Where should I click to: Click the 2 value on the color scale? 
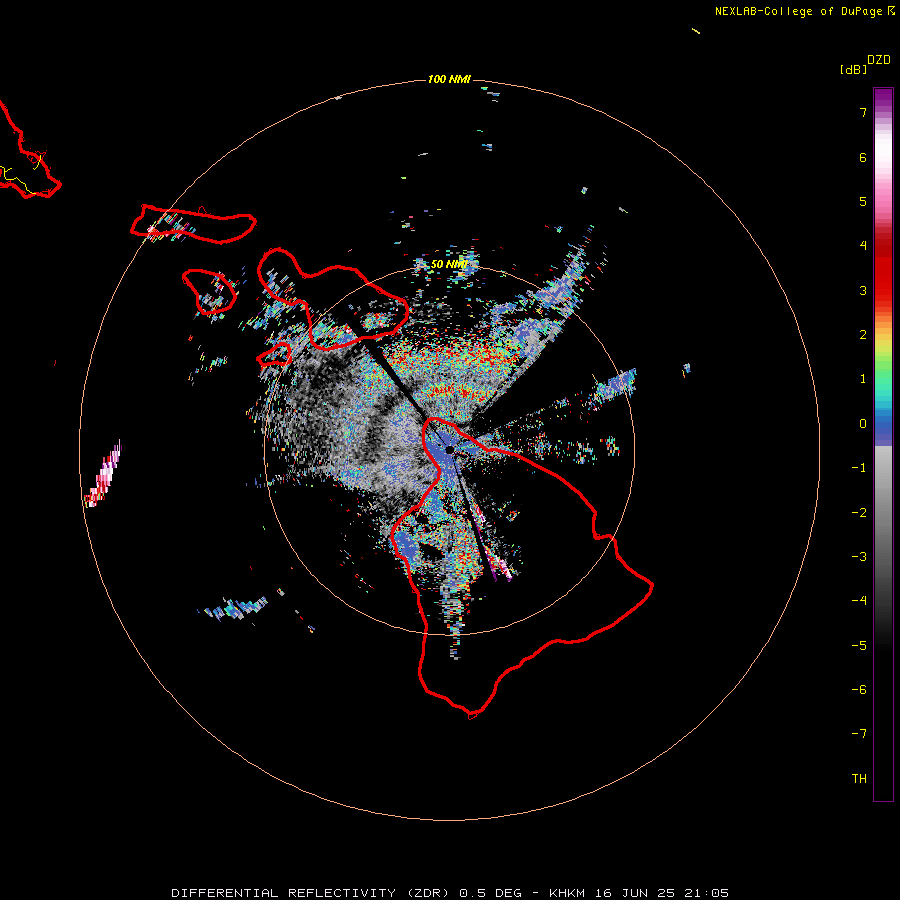coord(863,335)
